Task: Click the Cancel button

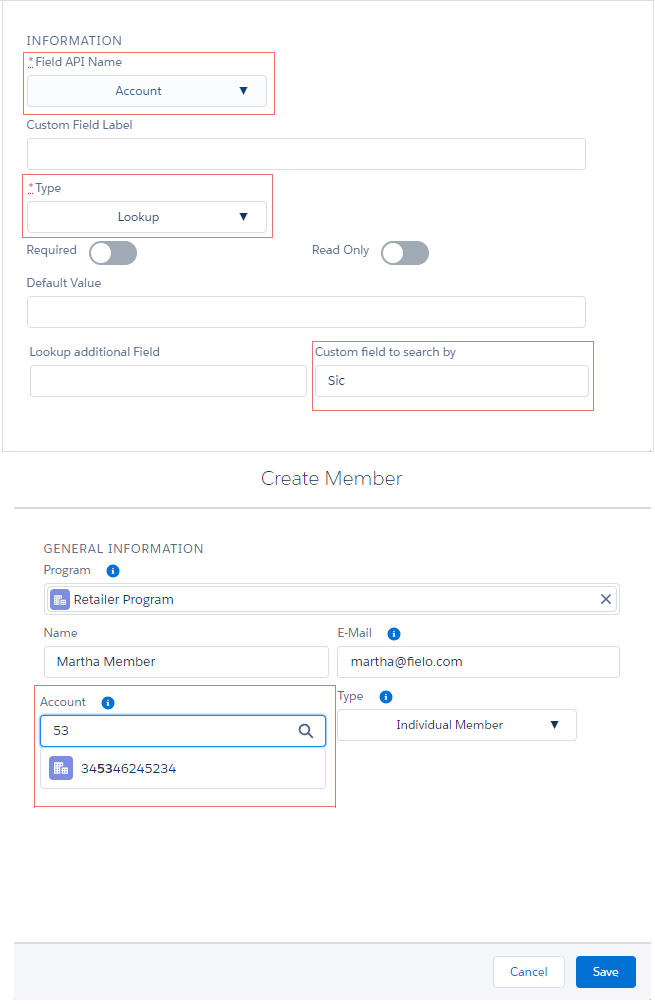Action: [x=528, y=972]
